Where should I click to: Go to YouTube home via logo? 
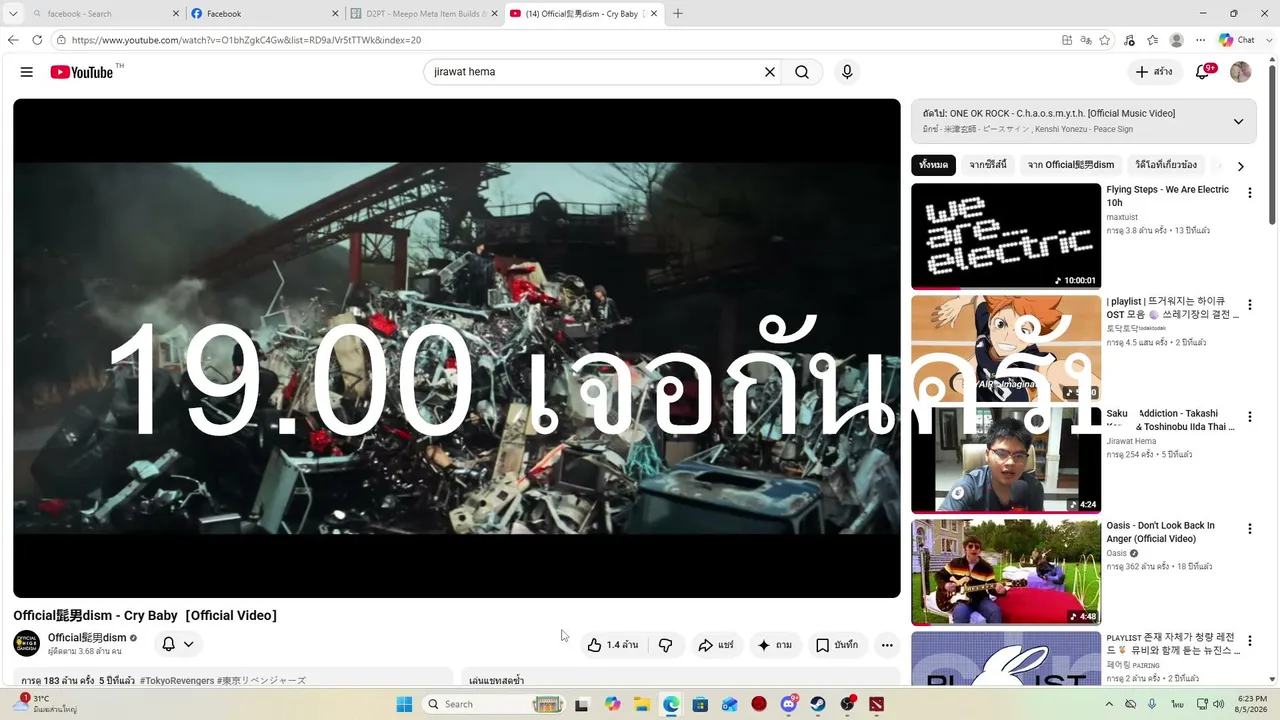coord(82,72)
